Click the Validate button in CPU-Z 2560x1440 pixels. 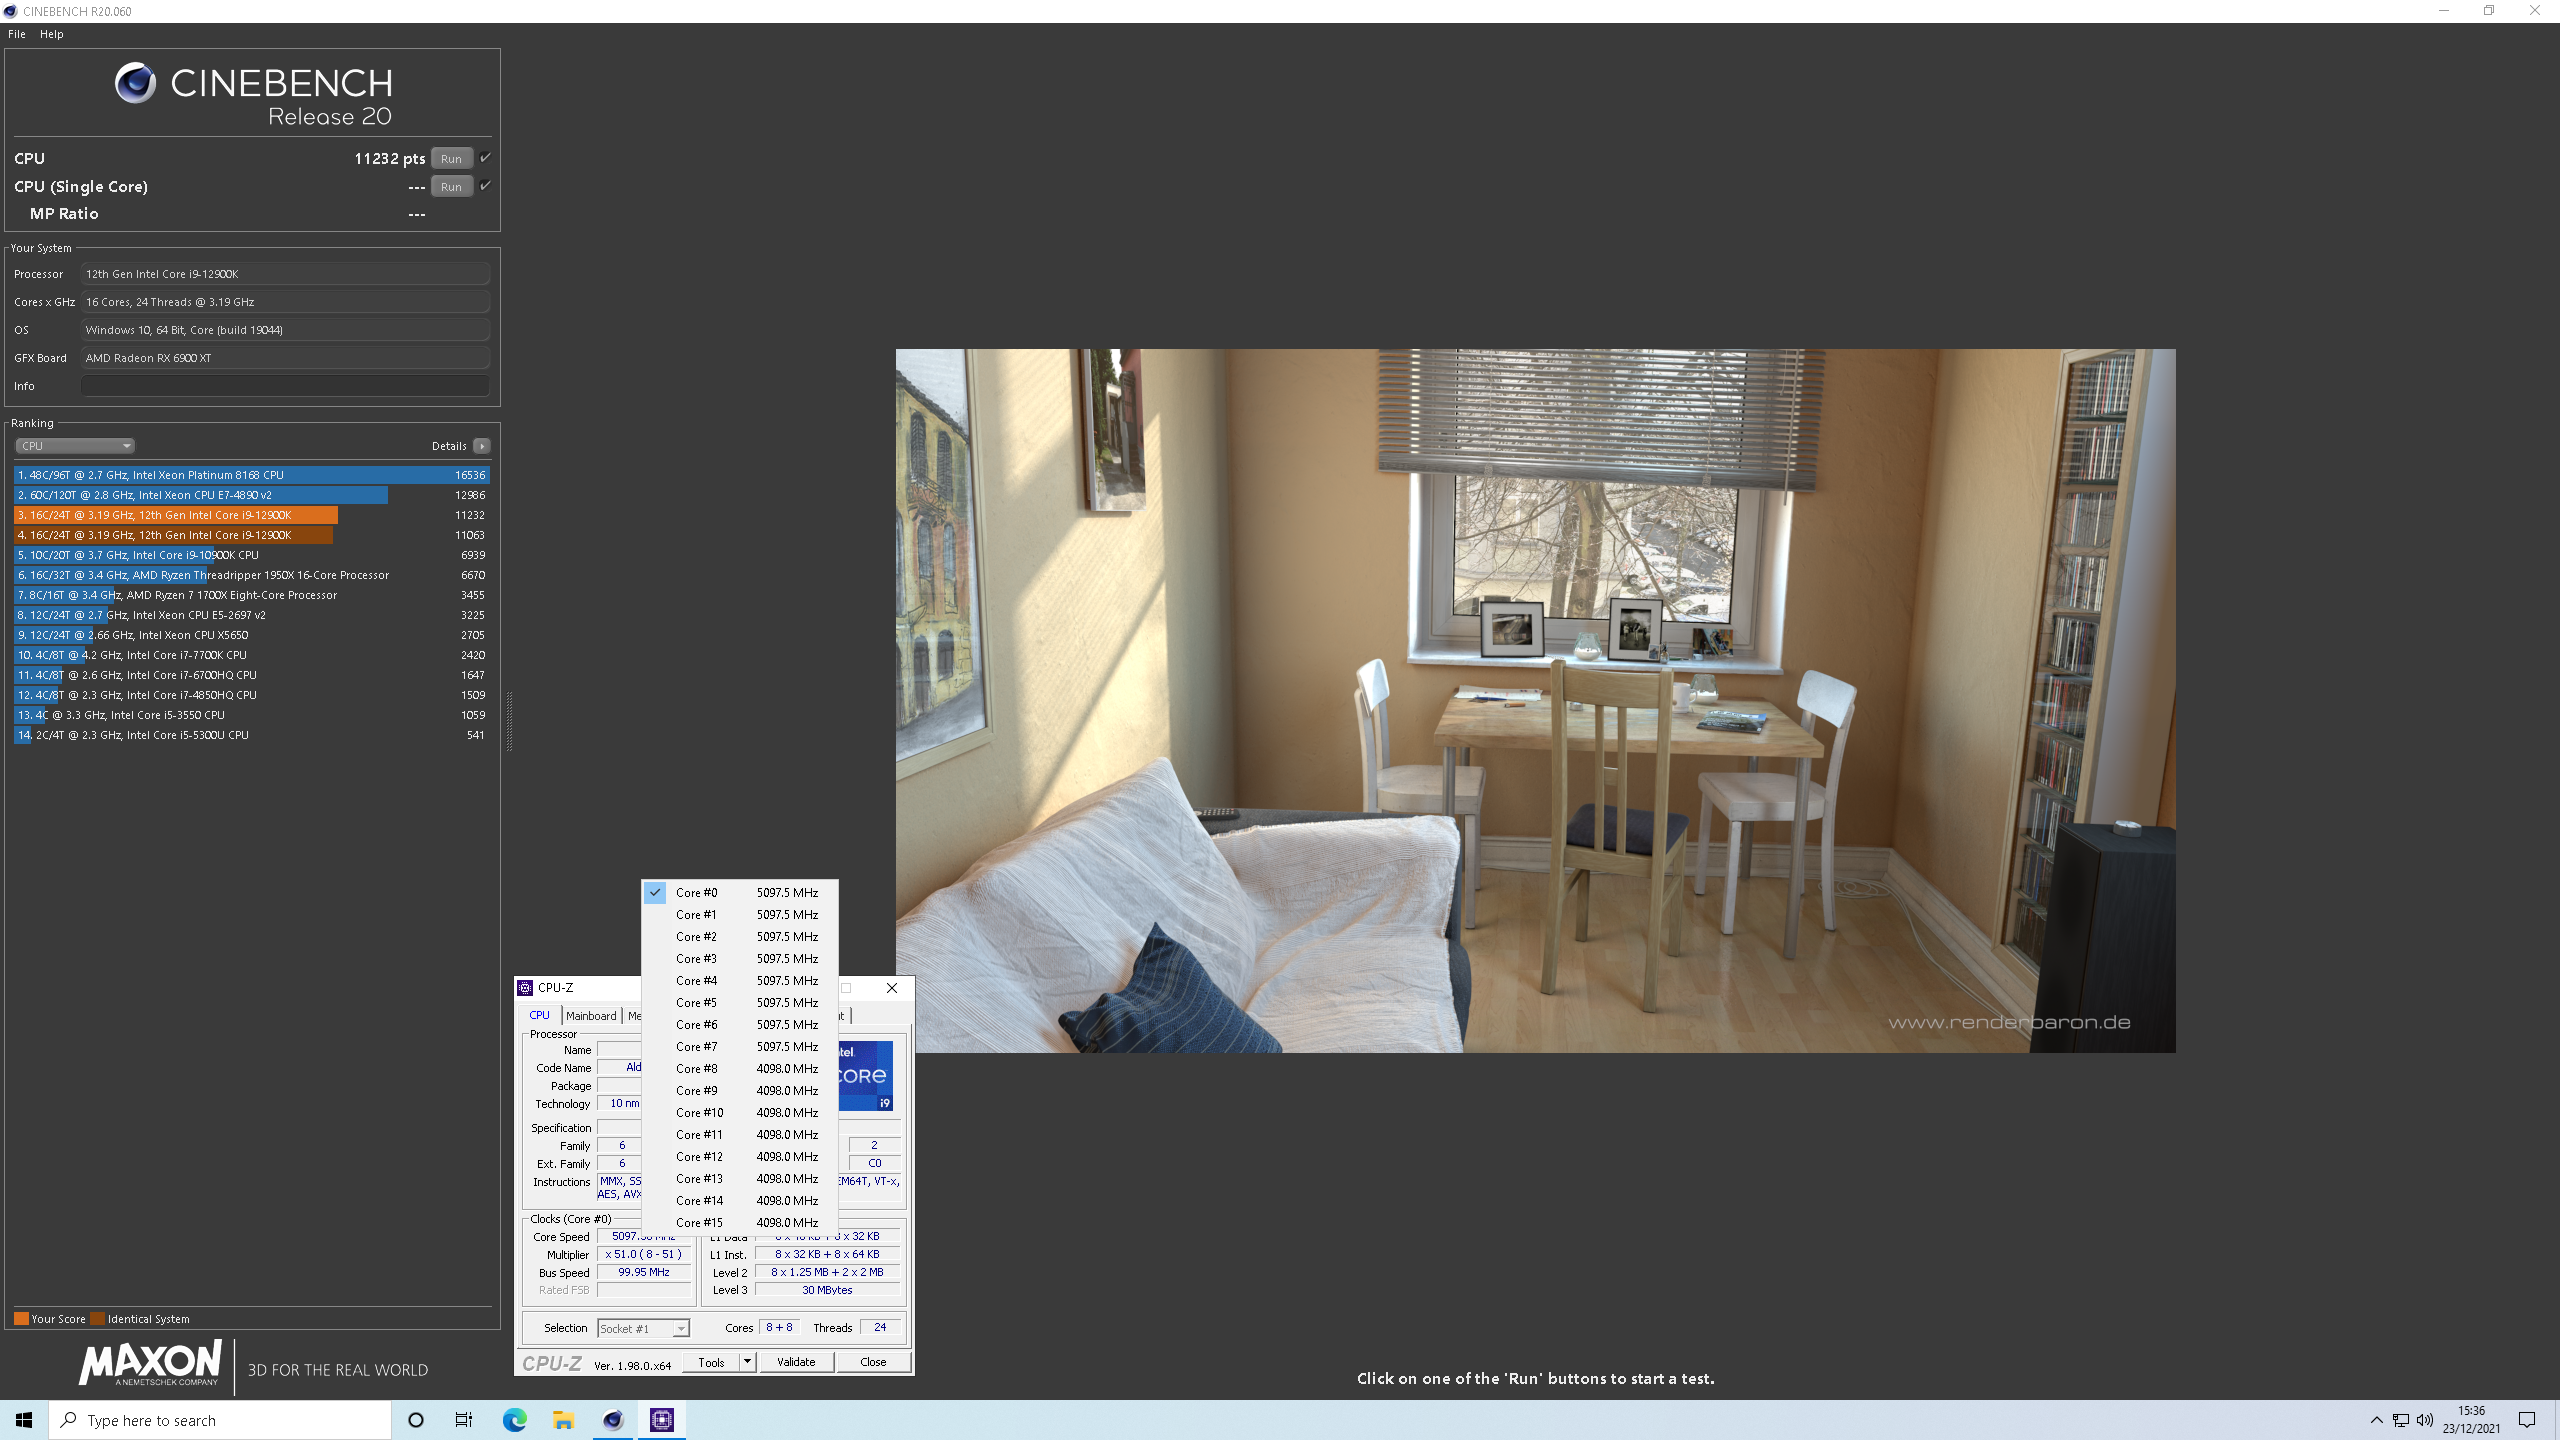point(796,1362)
